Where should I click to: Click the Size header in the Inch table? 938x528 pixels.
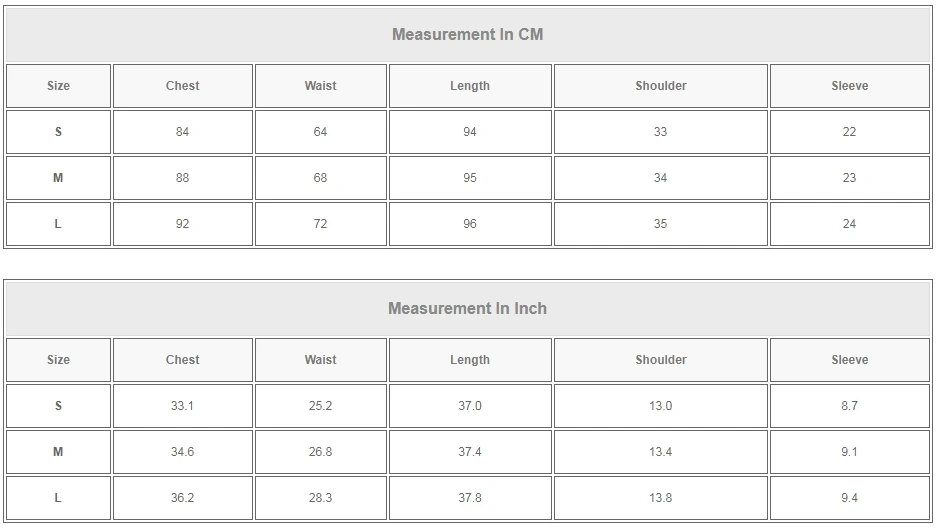tap(58, 360)
